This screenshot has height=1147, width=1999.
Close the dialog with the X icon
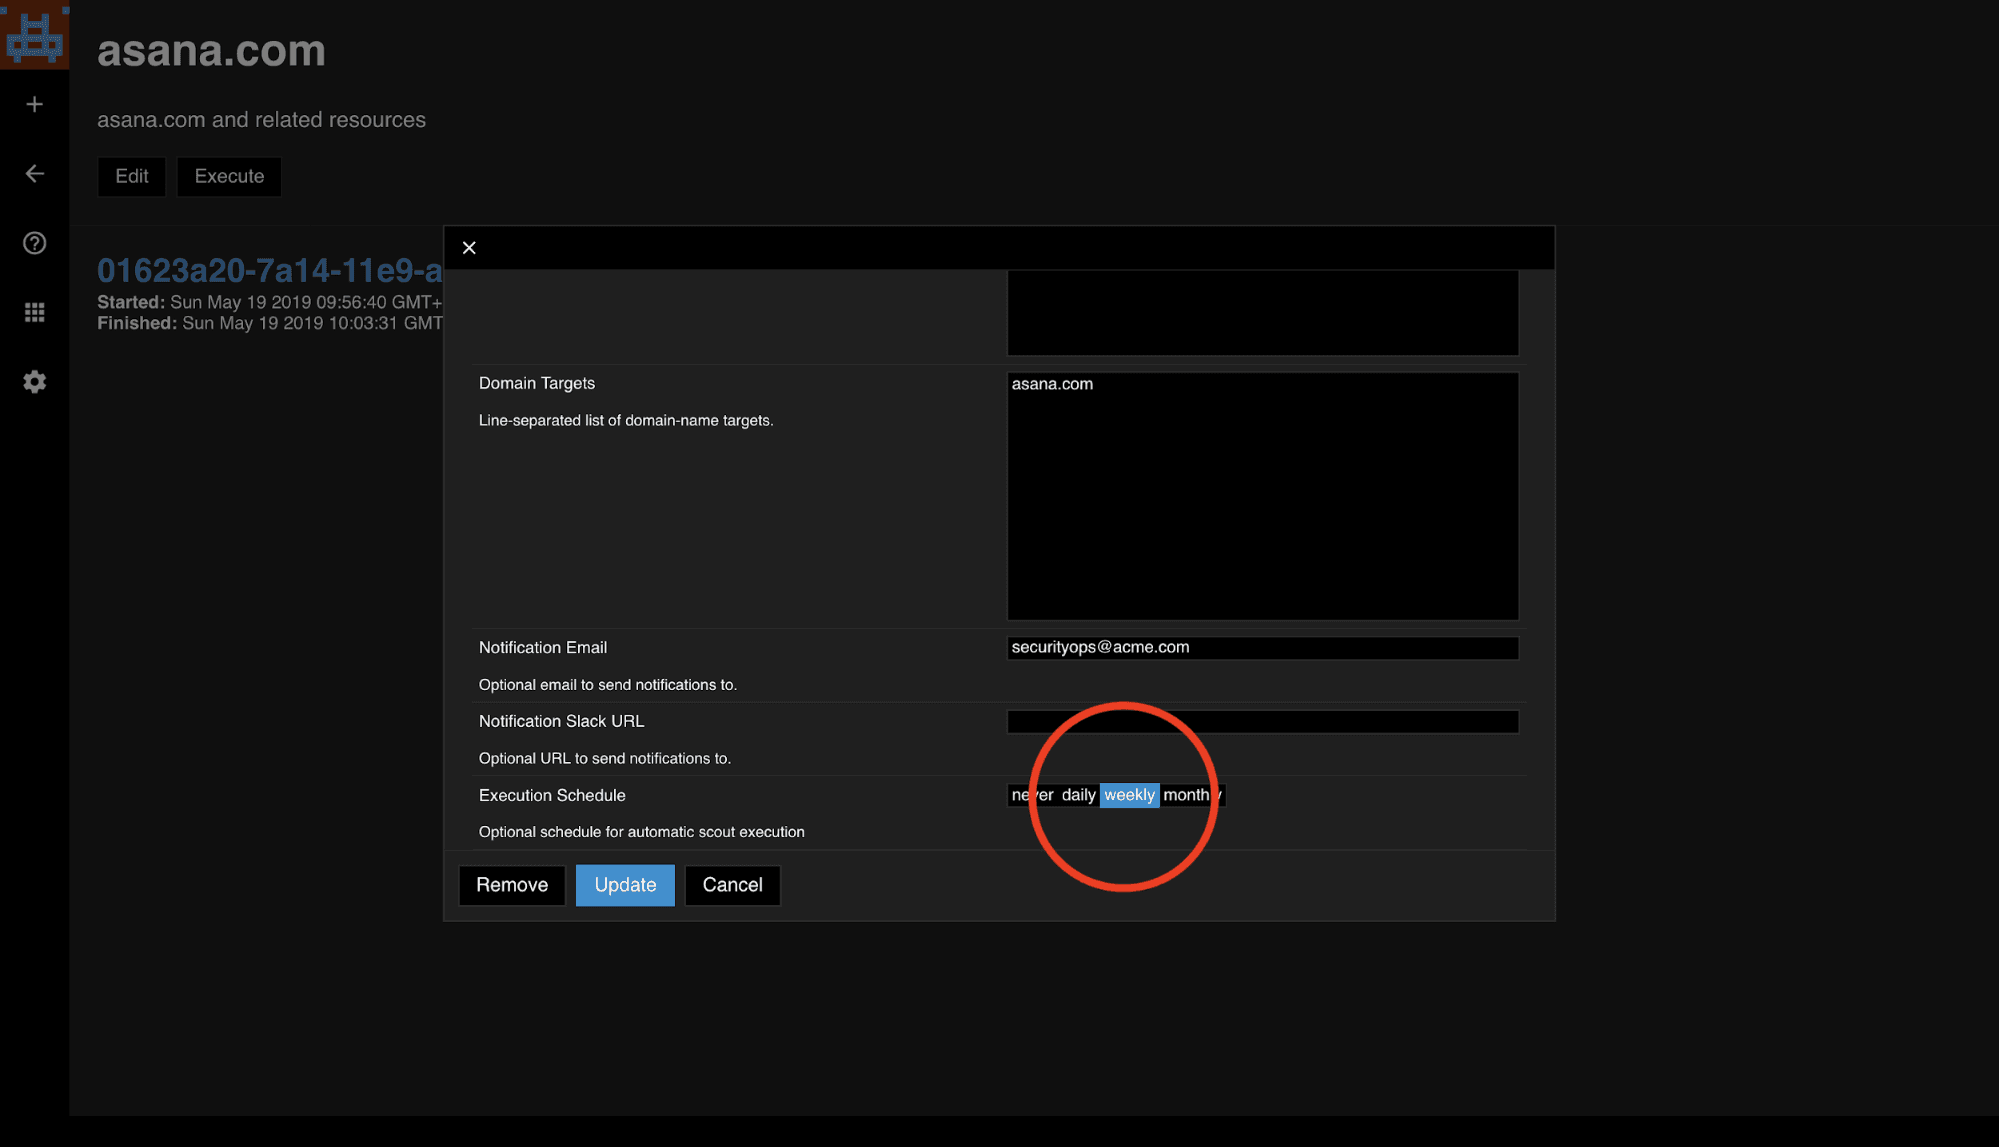(x=469, y=248)
